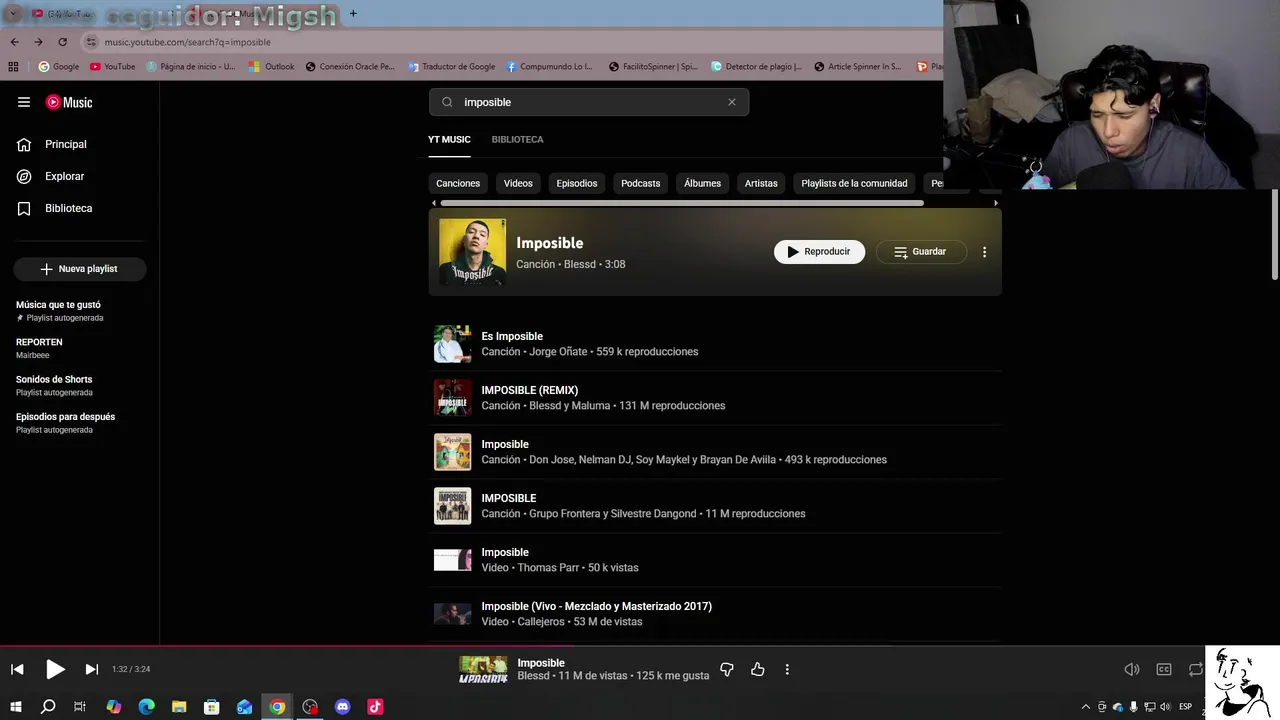1280x720 pixels.
Task: Switch to BIBLIOTECA search tab
Action: point(517,139)
